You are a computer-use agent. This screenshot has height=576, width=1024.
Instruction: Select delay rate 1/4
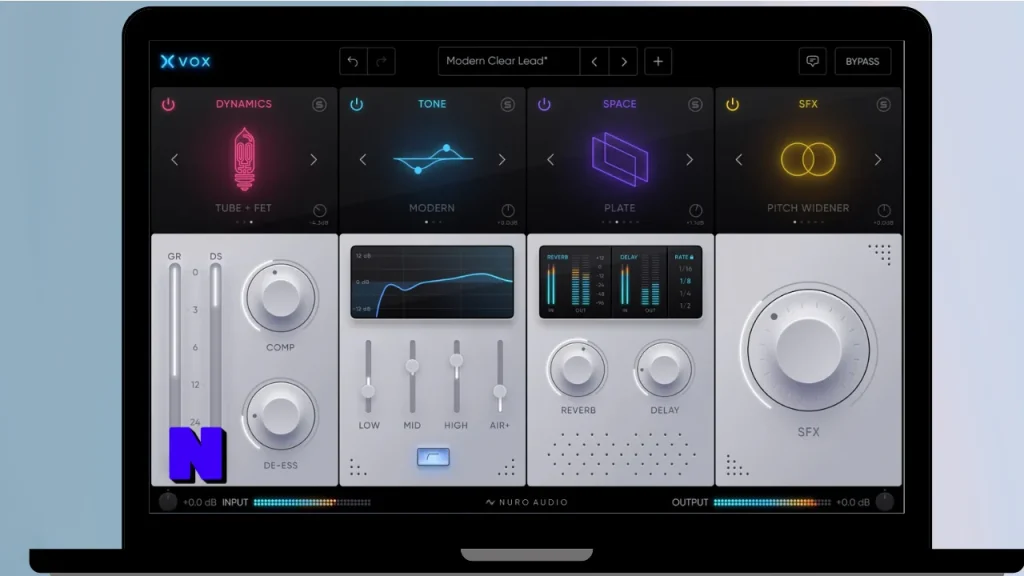(685, 294)
